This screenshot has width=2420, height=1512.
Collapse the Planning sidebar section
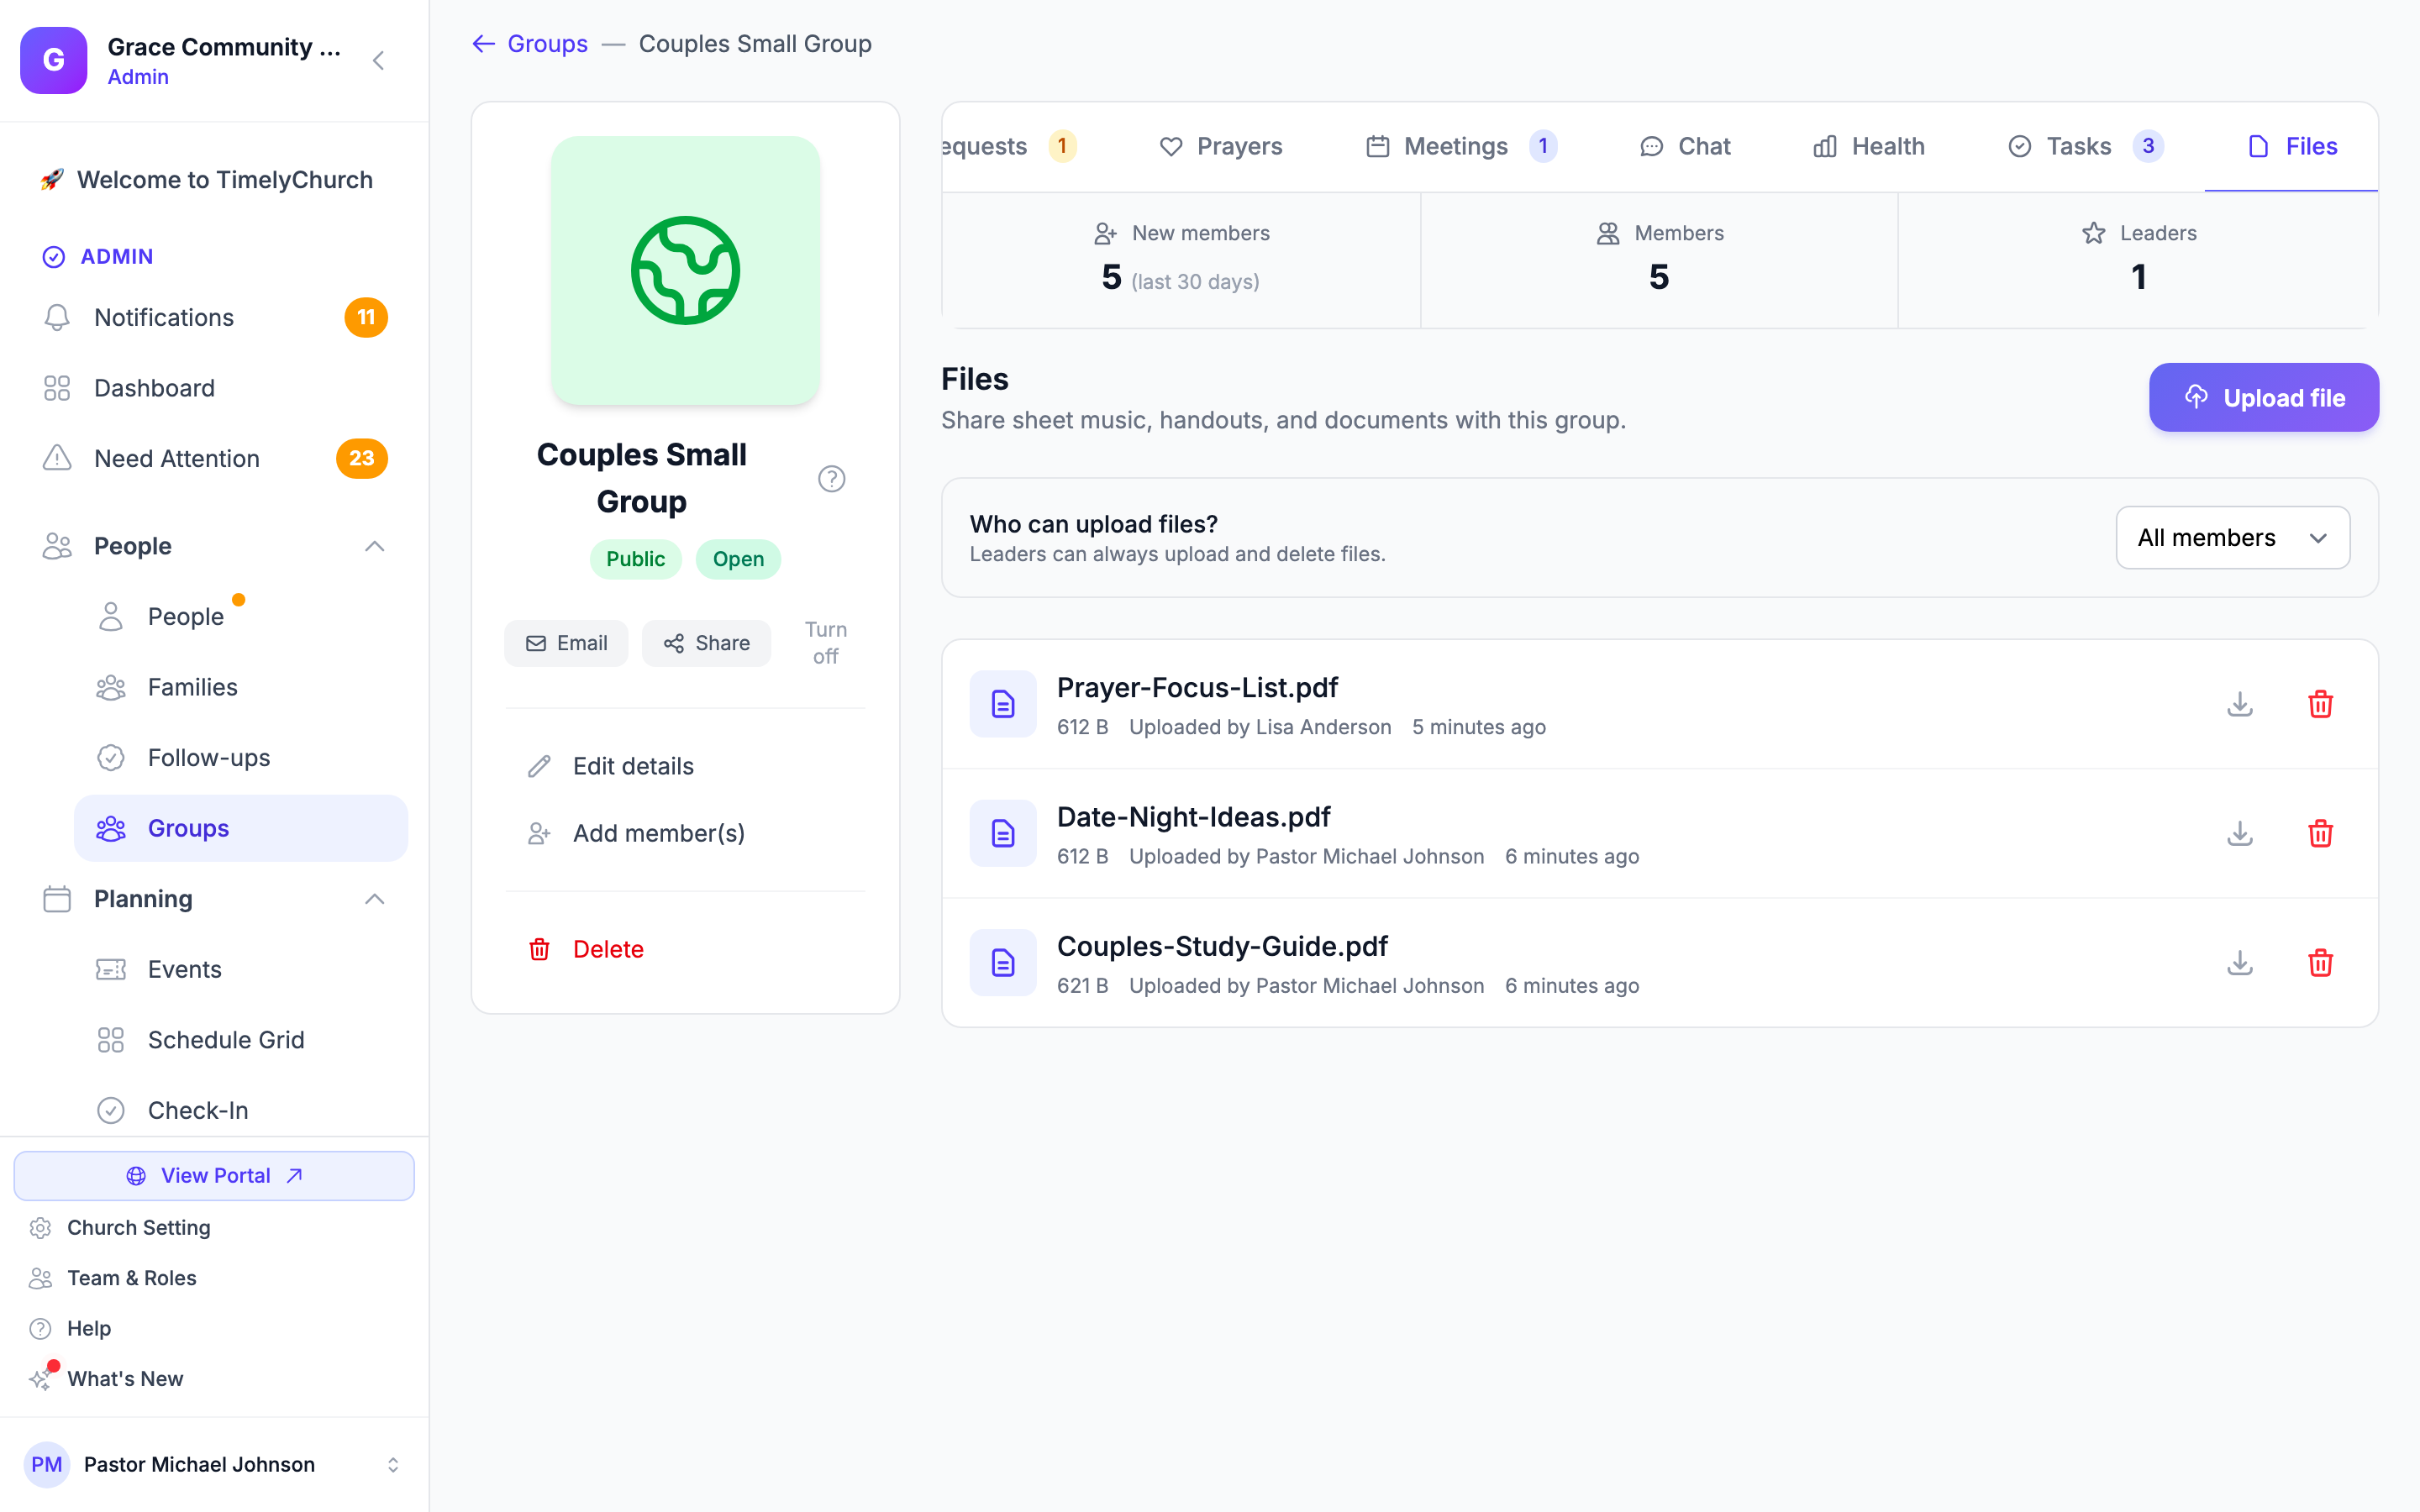374,899
